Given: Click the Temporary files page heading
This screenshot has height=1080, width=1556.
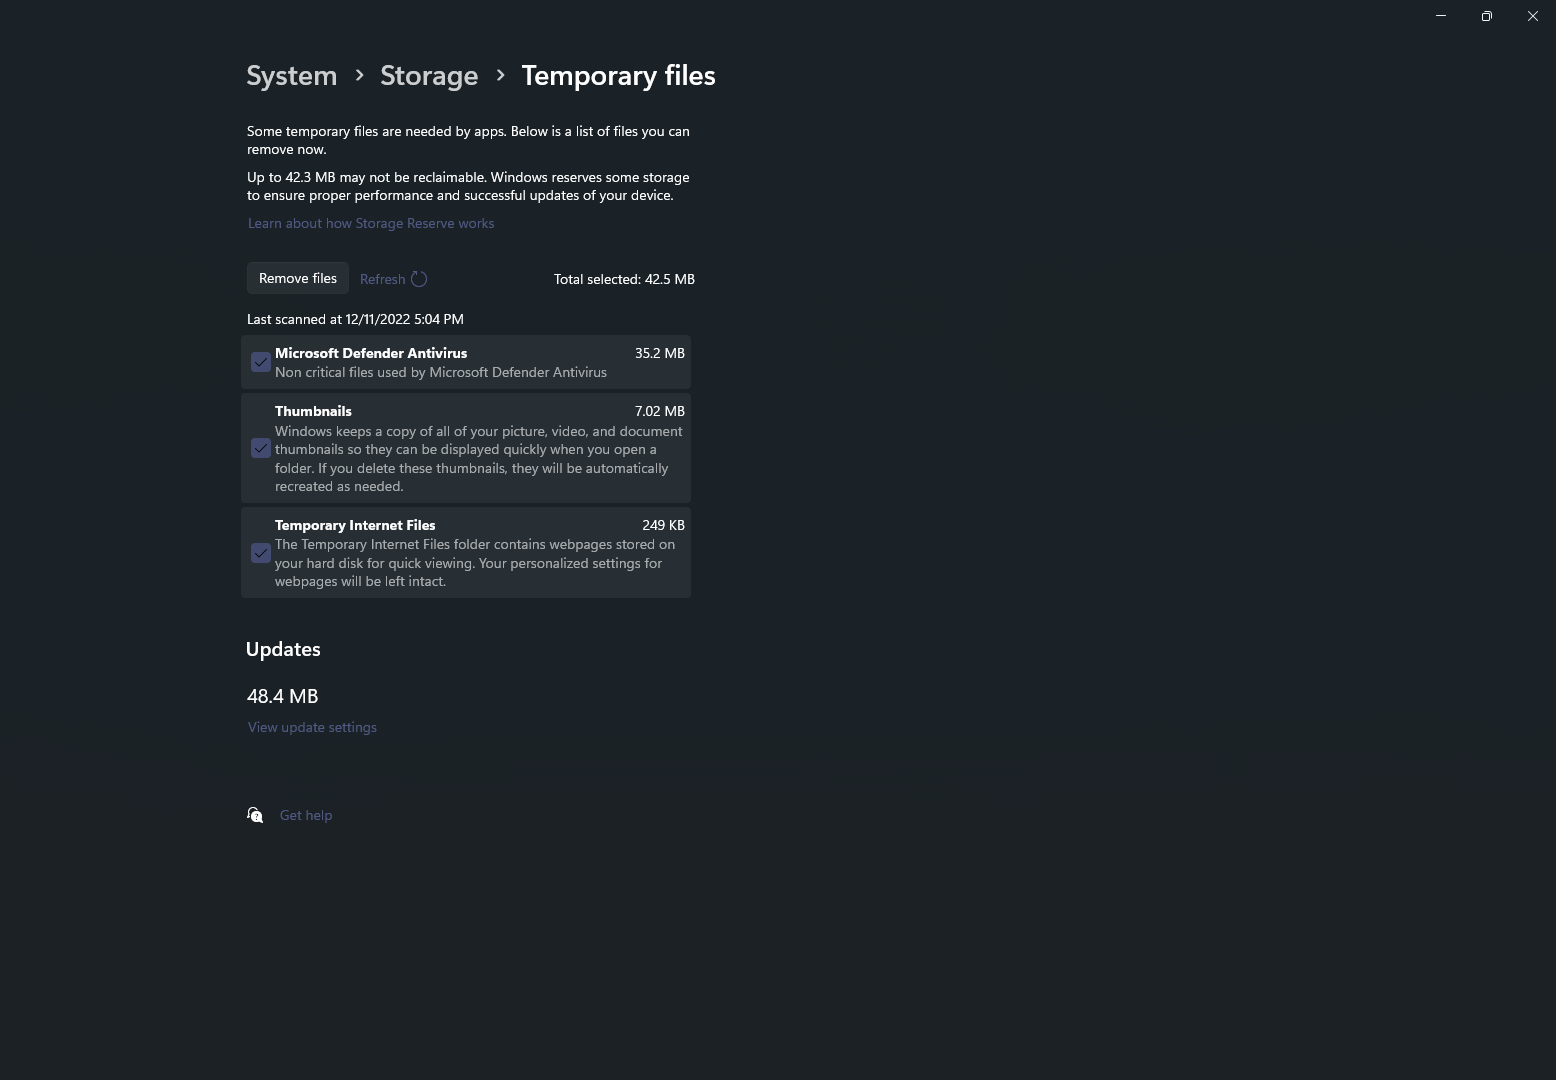Looking at the screenshot, I should (x=618, y=76).
